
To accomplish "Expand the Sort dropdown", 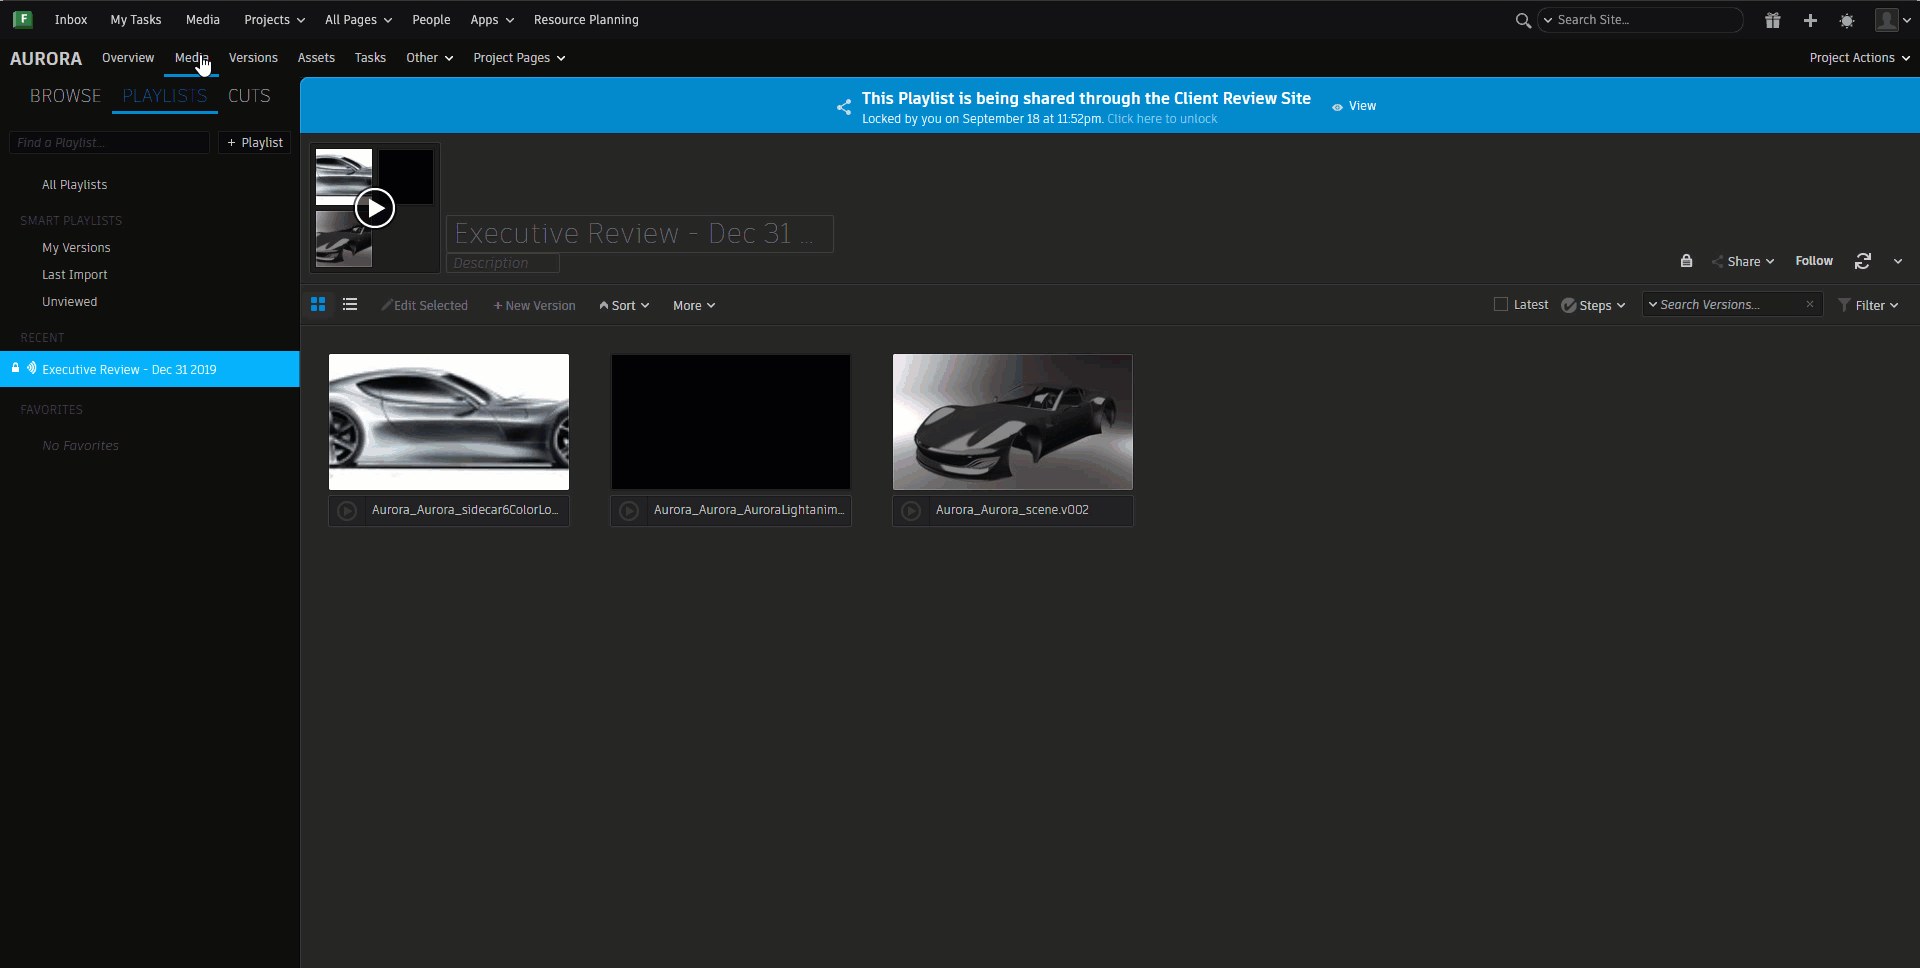I will 624,306.
